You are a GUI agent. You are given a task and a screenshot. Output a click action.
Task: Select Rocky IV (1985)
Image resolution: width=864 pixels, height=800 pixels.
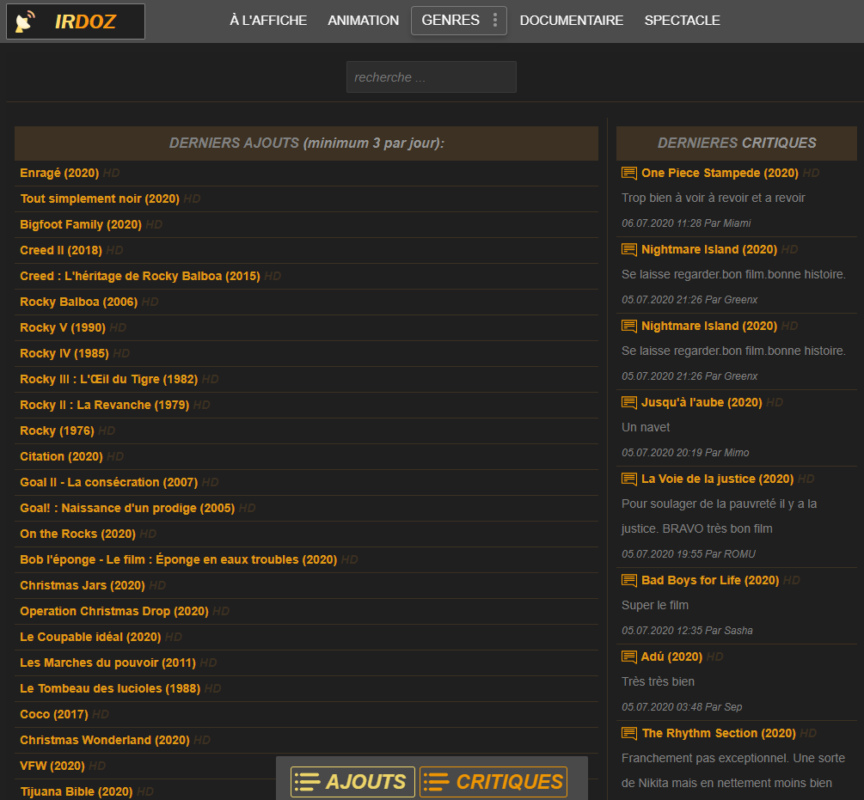64,354
